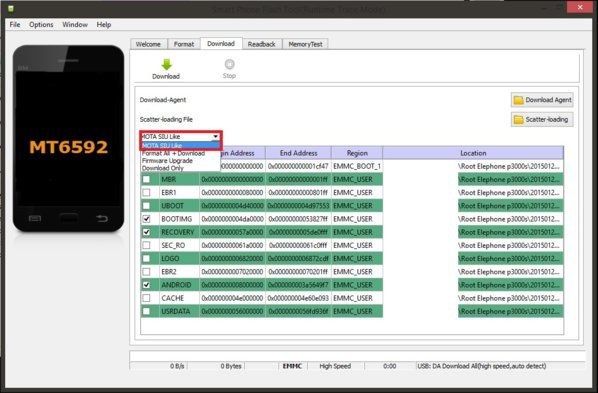
Task: Click the phone's menu key icon
Action: click(x=35, y=219)
